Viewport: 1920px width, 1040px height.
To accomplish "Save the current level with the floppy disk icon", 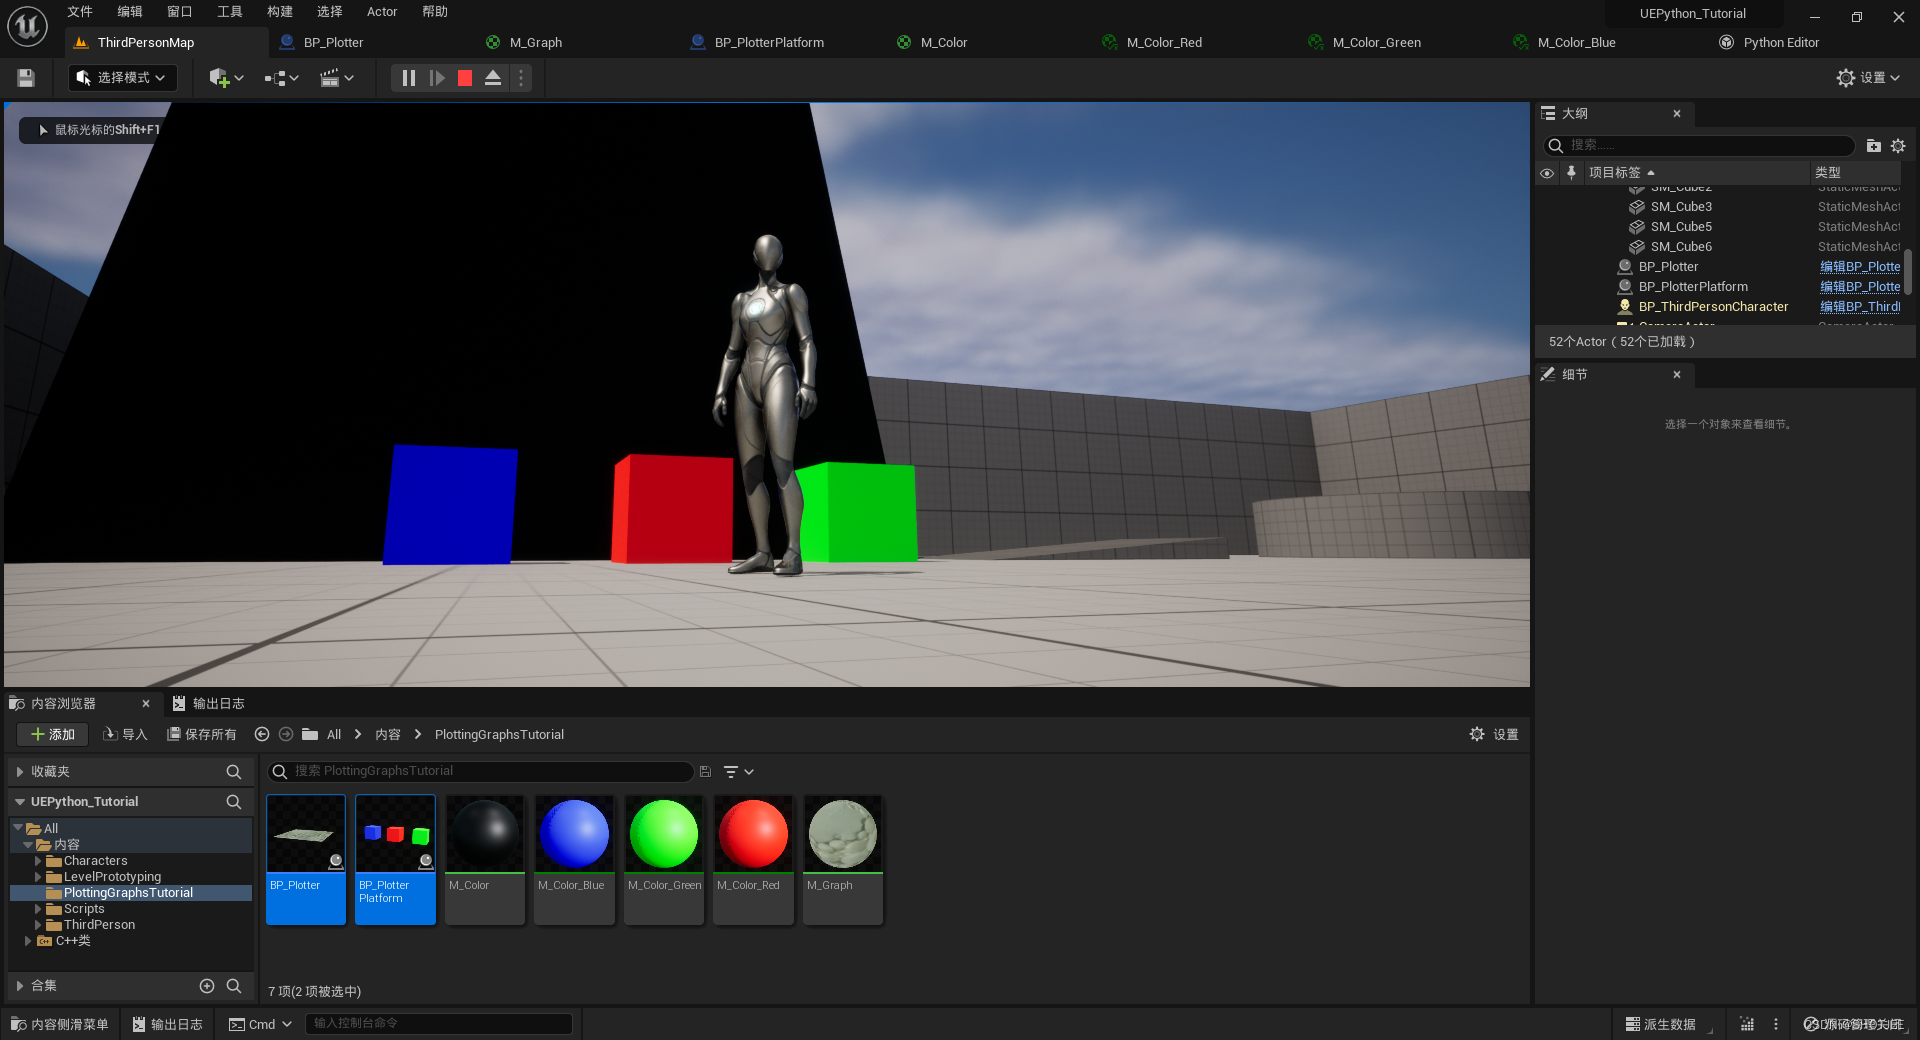I will [x=26, y=78].
